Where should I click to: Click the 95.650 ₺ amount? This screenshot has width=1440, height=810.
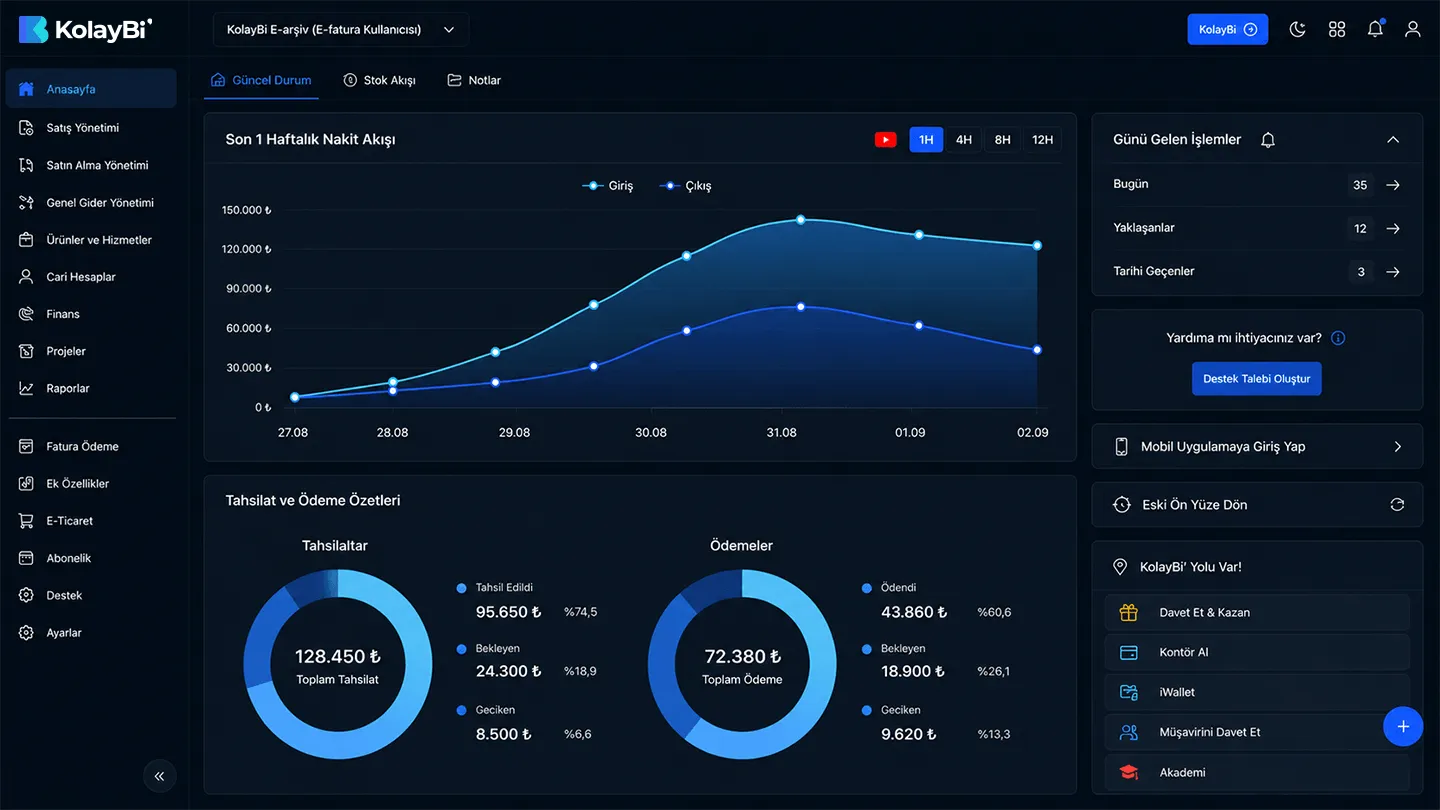click(508, 612)
